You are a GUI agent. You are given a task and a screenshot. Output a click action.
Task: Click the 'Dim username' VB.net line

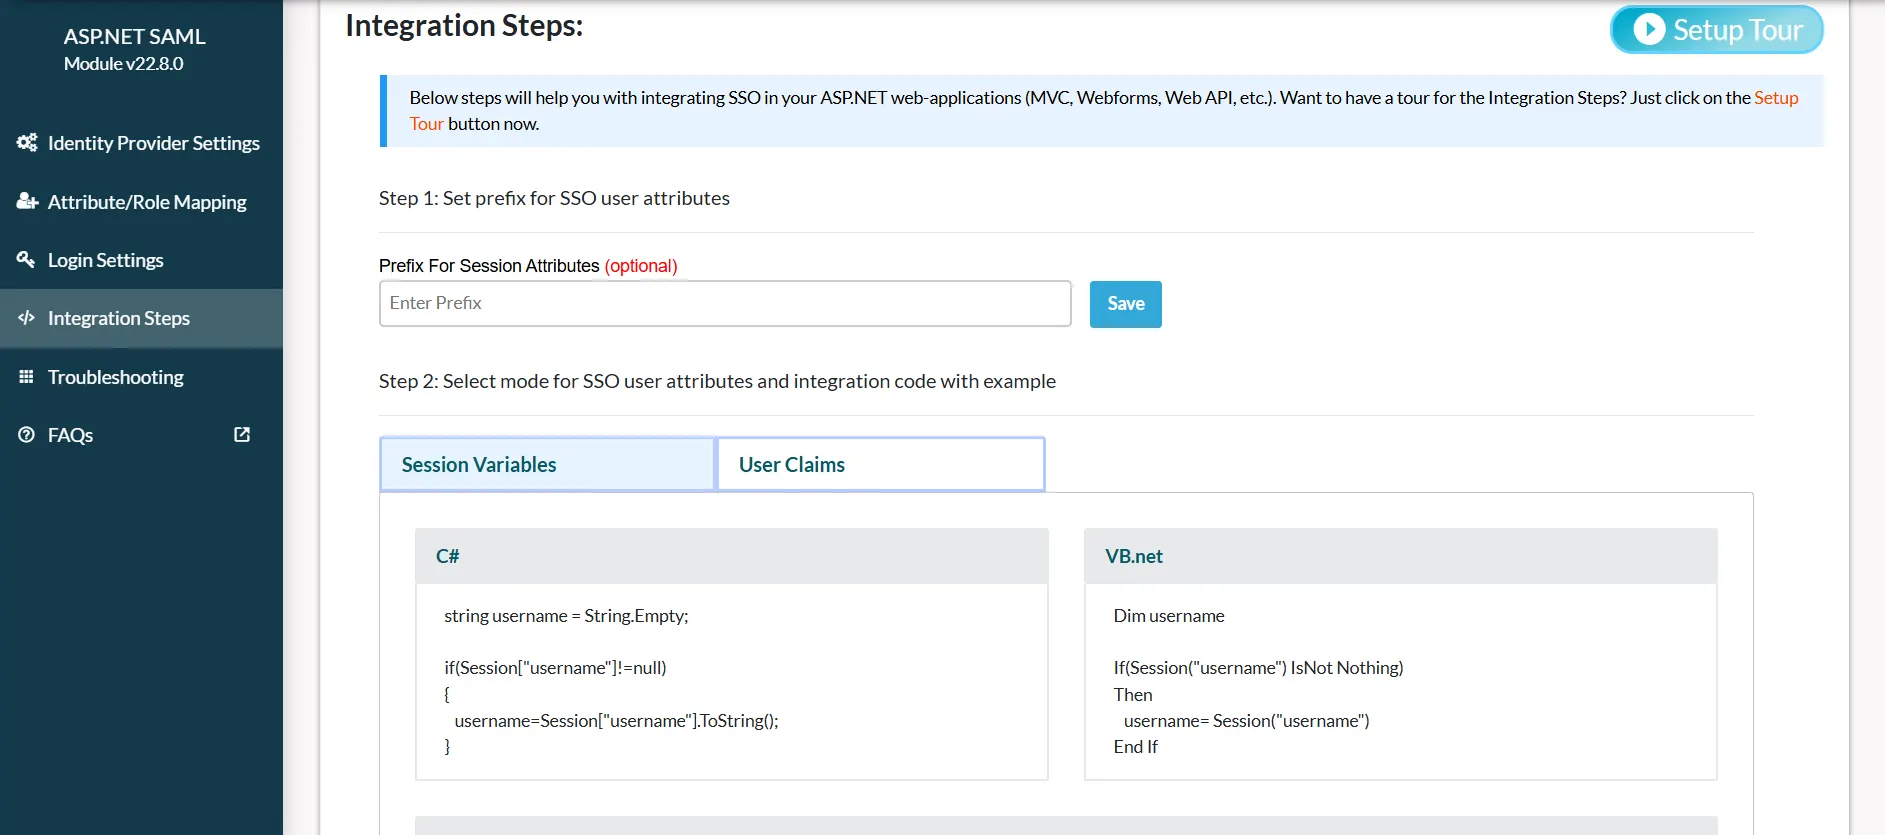(x=1169, y=616)
